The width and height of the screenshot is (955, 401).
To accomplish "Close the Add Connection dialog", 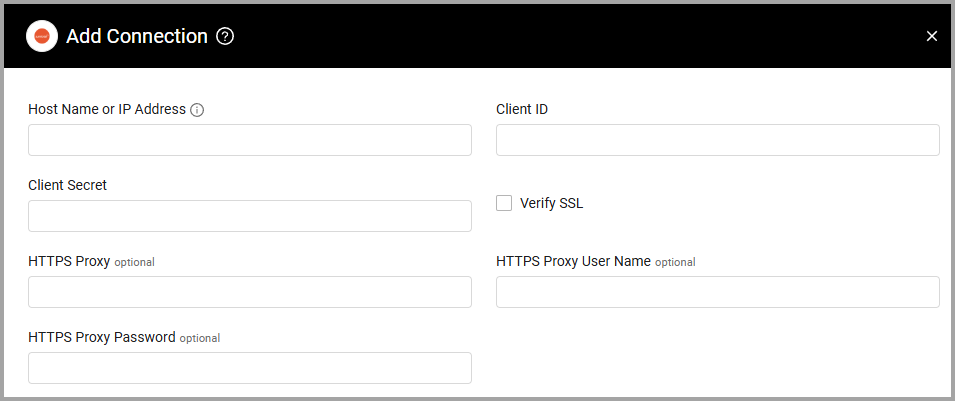I will click(x=931, y=37).
